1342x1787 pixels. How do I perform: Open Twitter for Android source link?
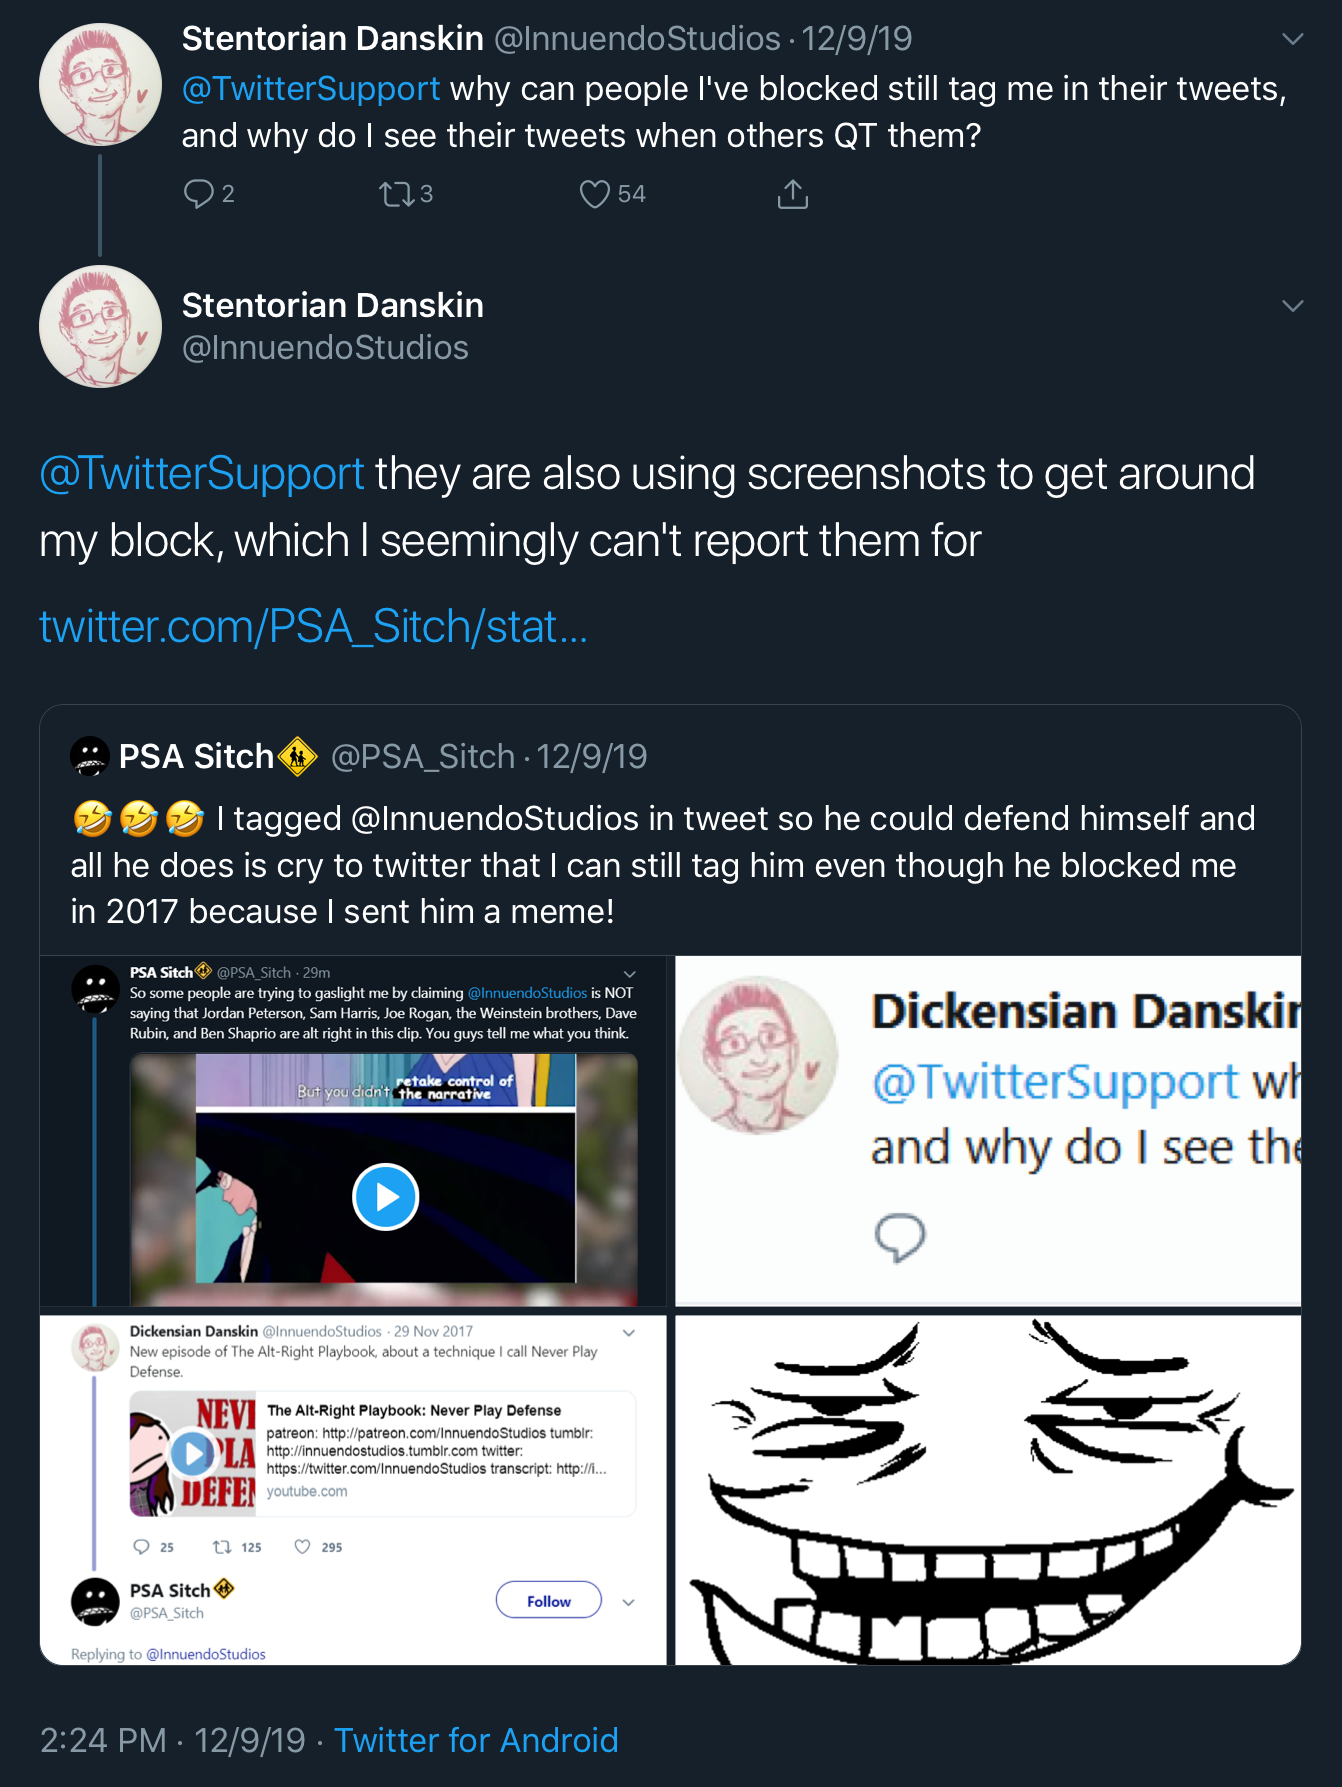click(476, 1740)
